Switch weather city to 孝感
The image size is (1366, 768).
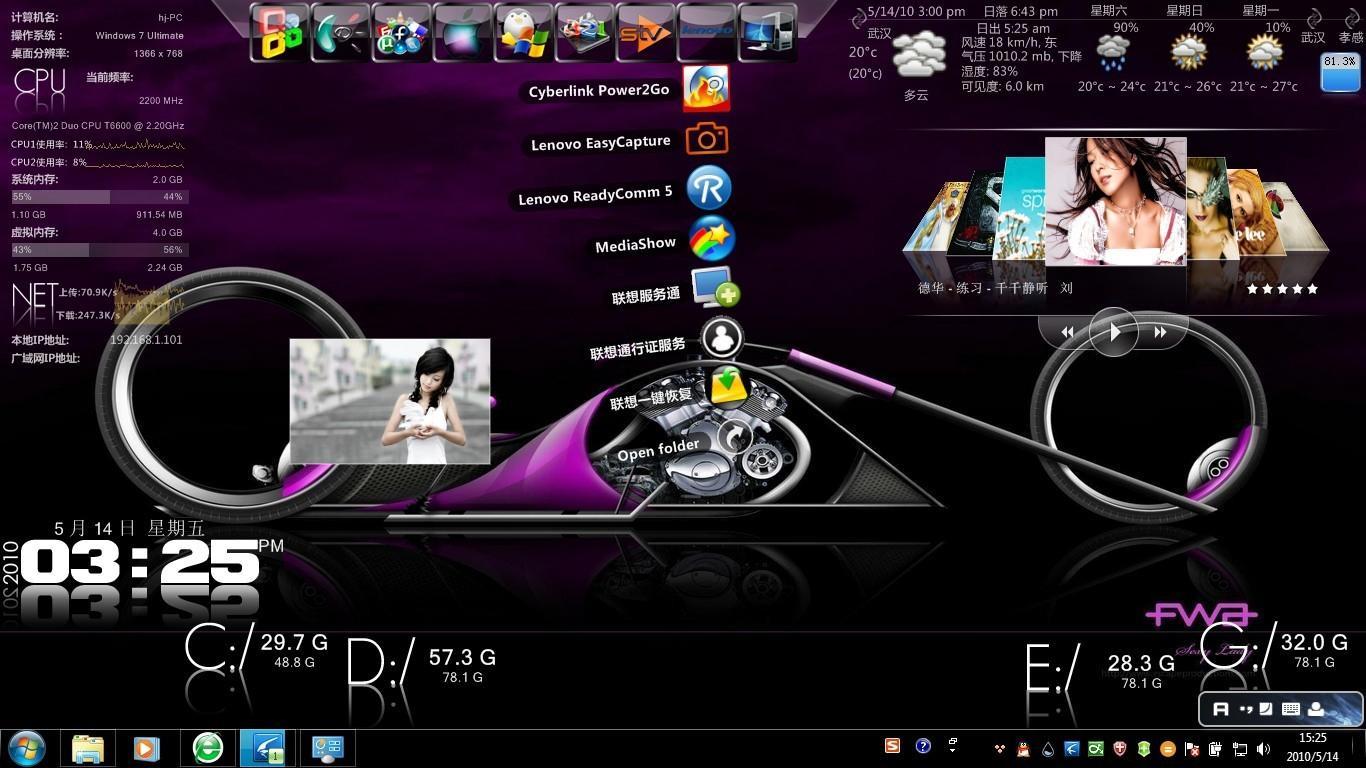pos(1350,38)
